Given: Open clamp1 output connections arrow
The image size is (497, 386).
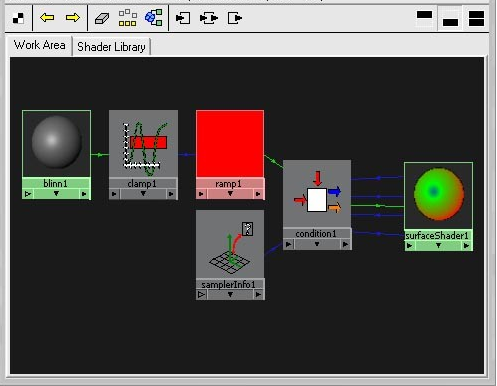Looking at the screenshot, I should [x=171, y=194].
